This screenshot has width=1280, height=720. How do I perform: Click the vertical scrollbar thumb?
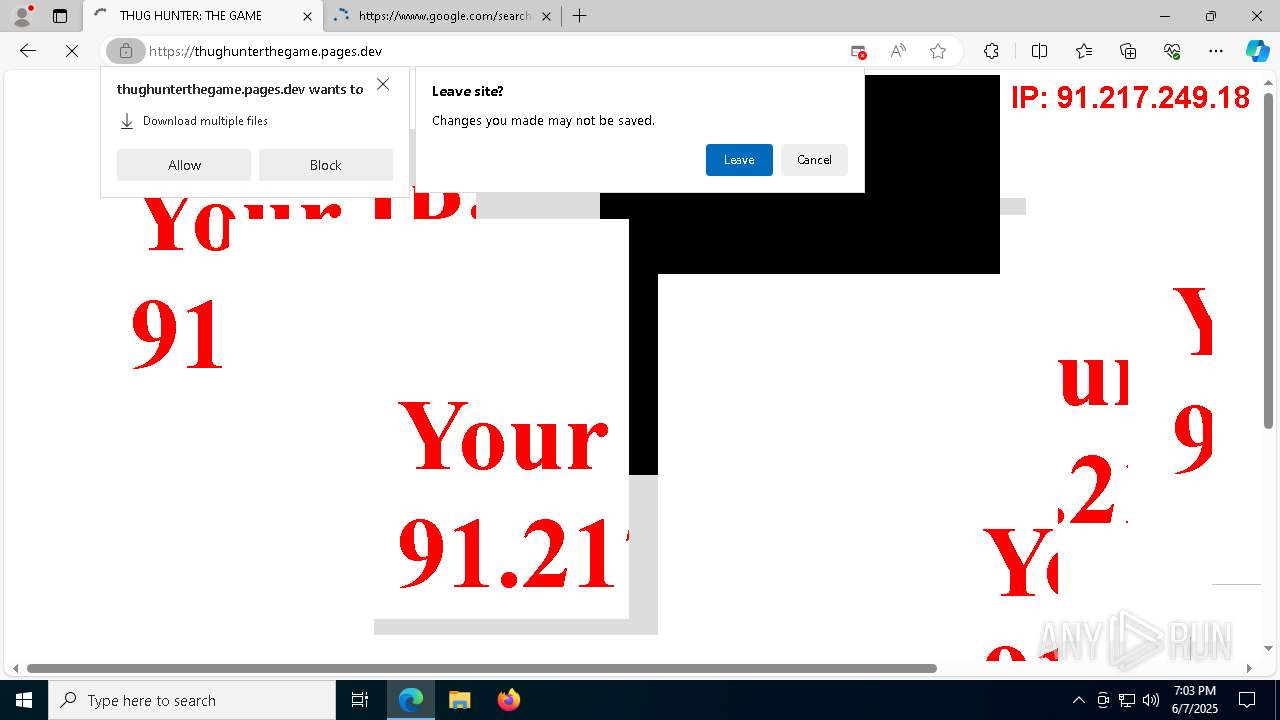click(x=1269, y=261)
